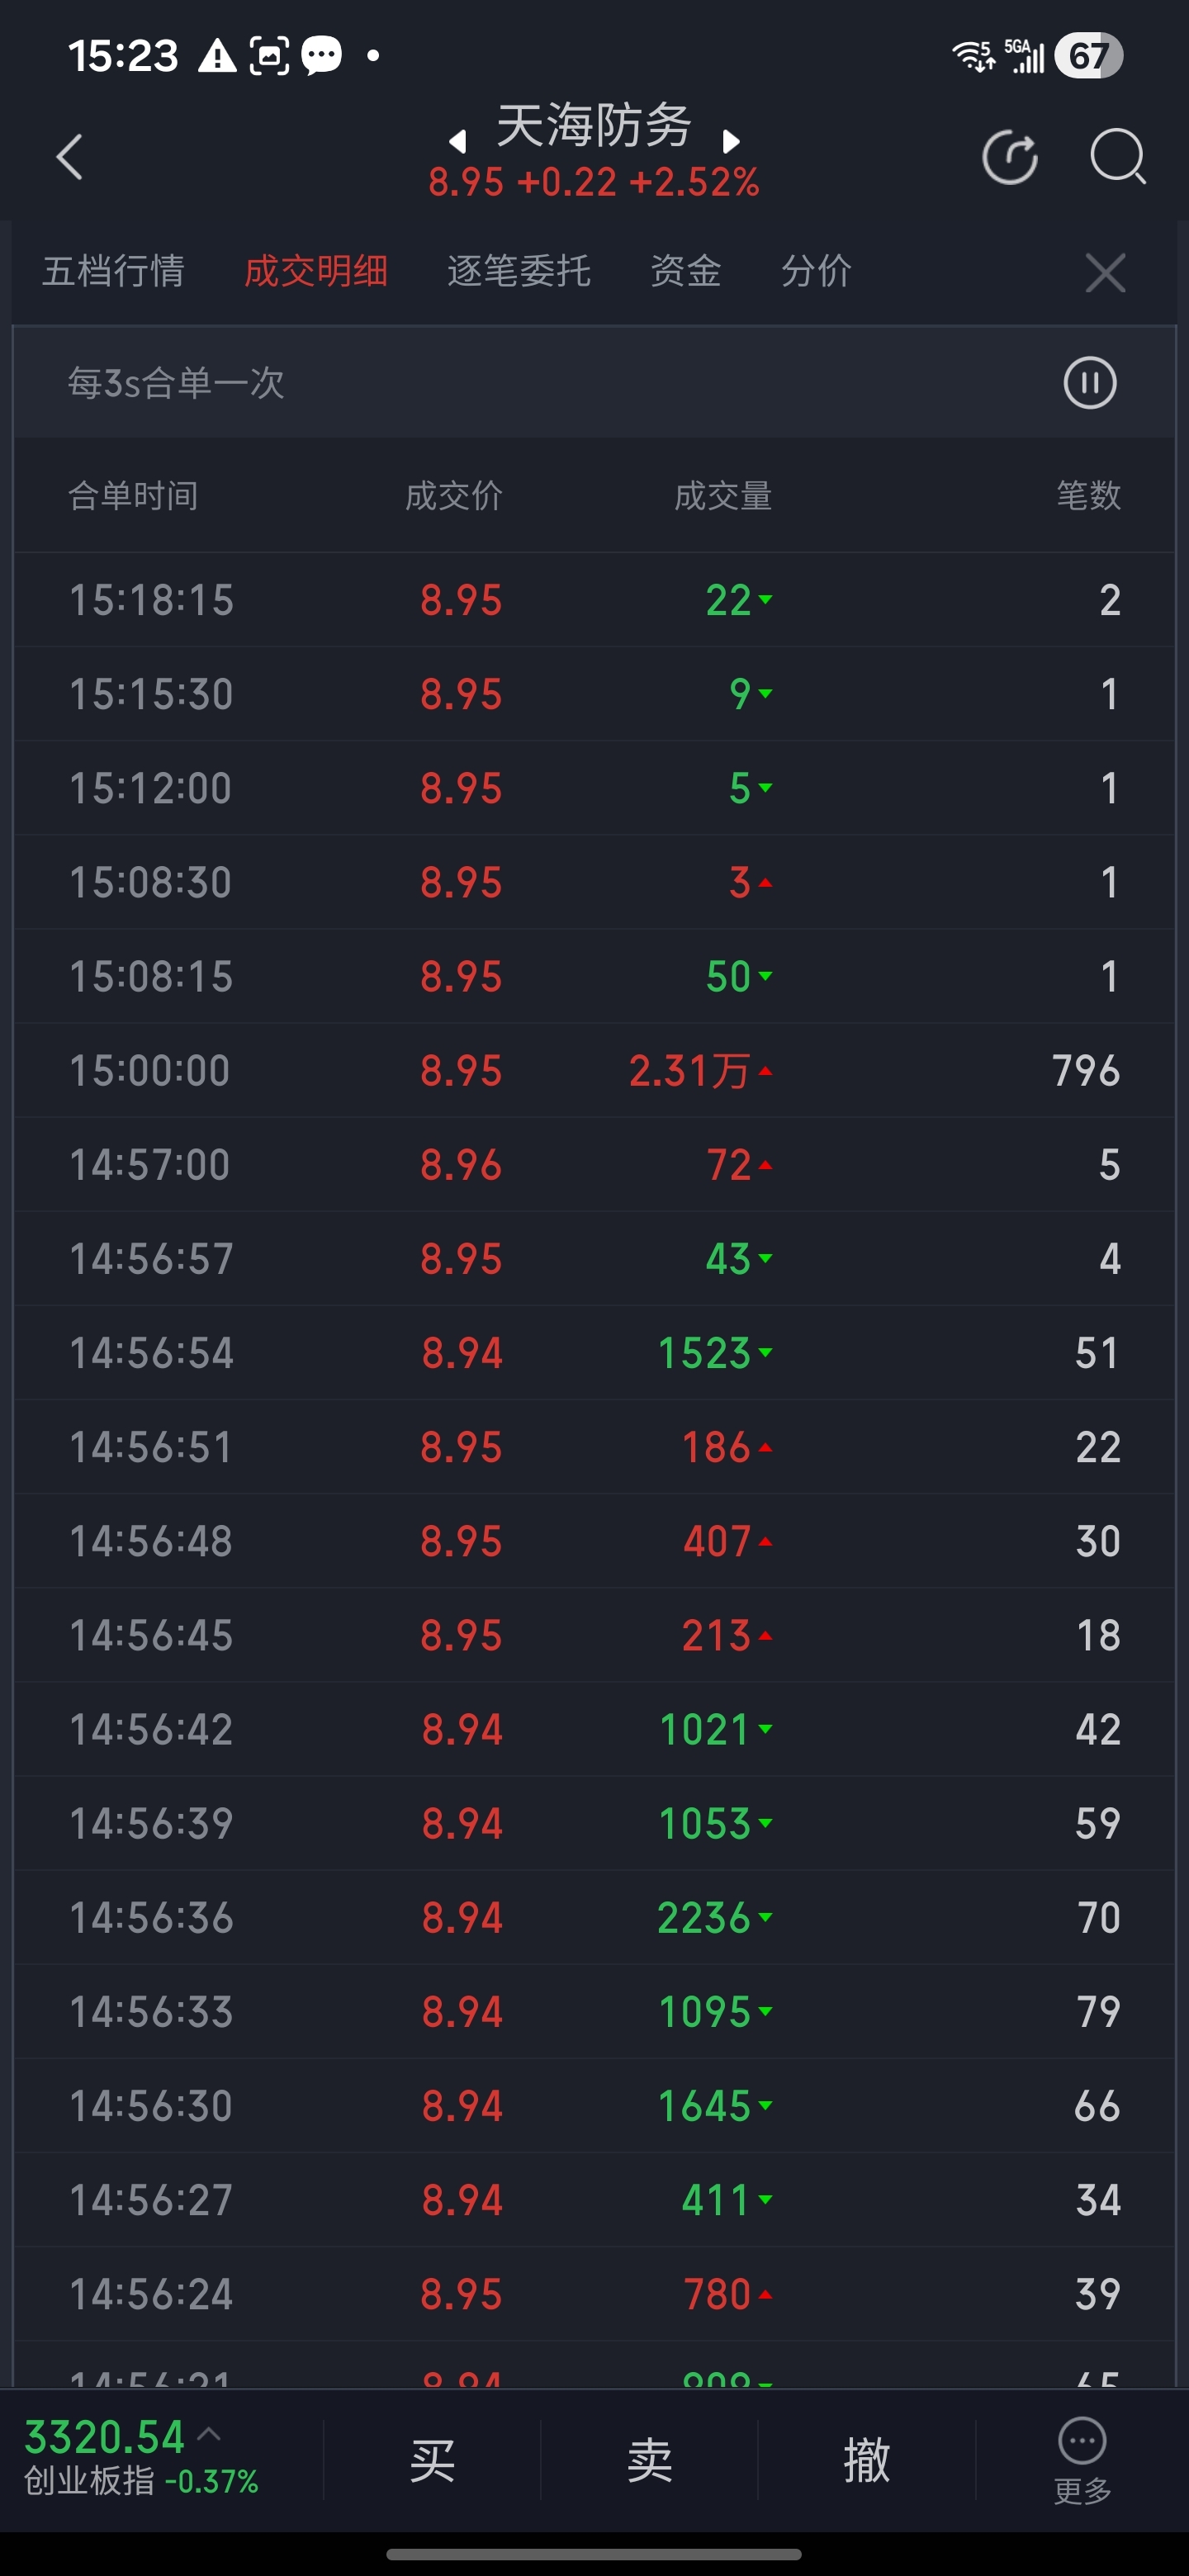This screenshot has height=2576, width=1189.
Task: Show the 分价 tab
Action: click(816, 271)
